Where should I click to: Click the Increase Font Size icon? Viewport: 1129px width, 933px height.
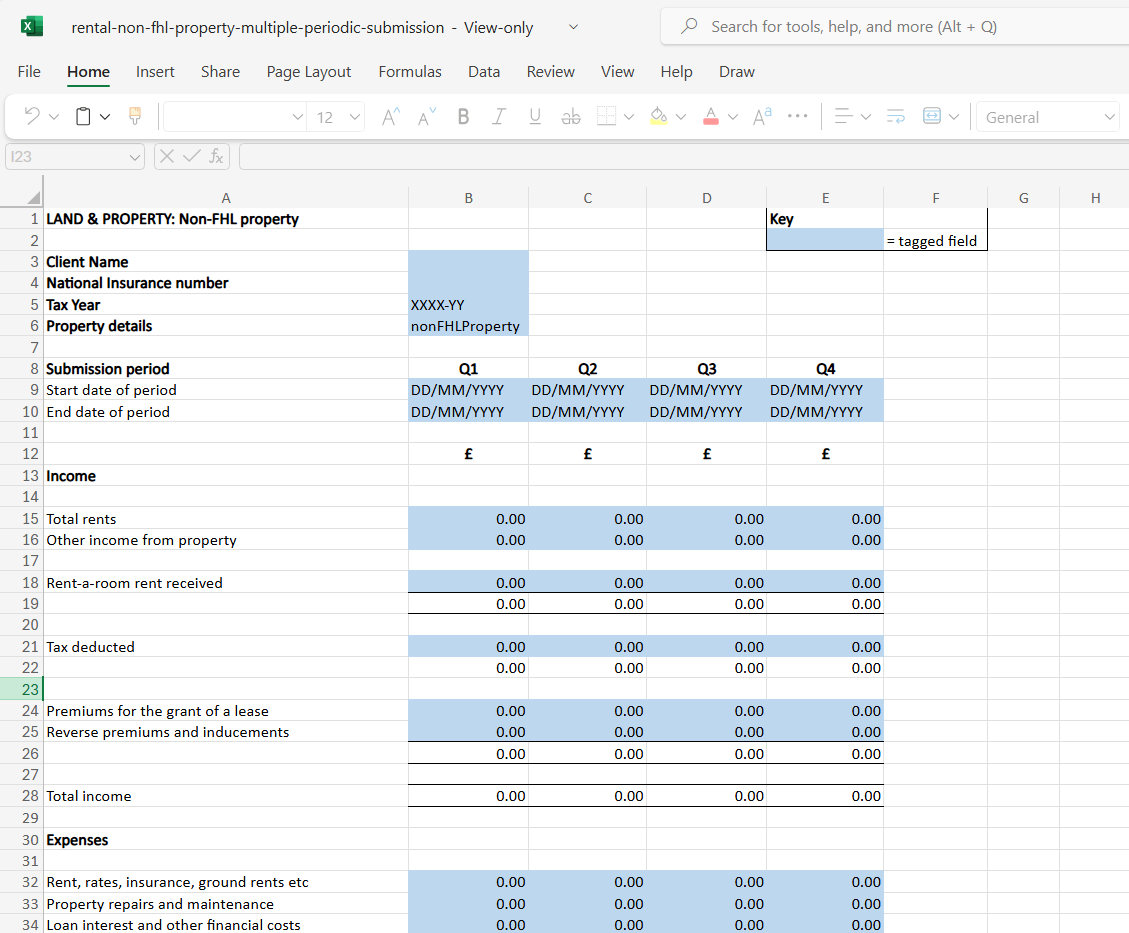[390, 116]
